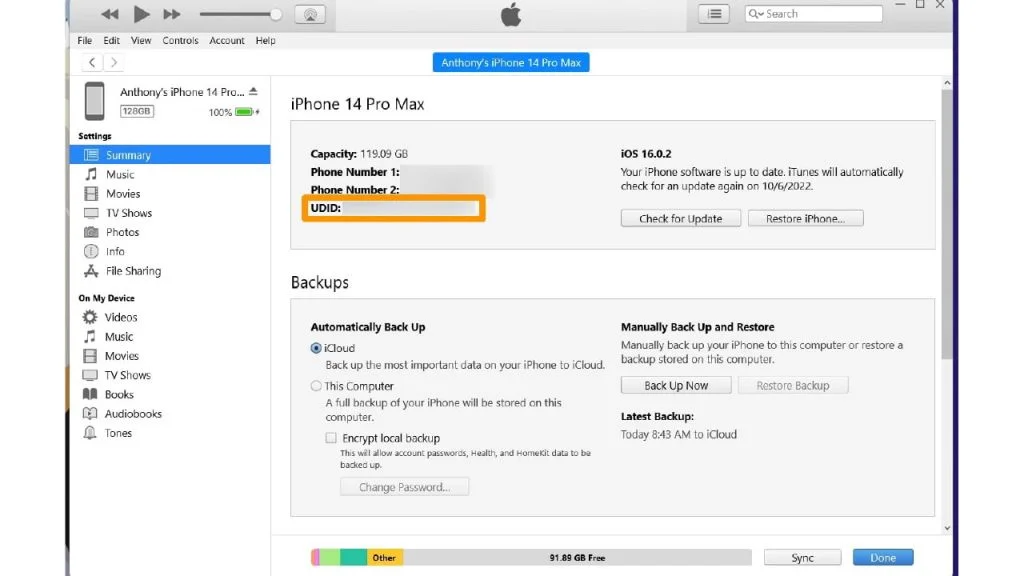The height and width of the screenshot is (576, 1024).
Task: Open the View menu
Action: (140, 40)
